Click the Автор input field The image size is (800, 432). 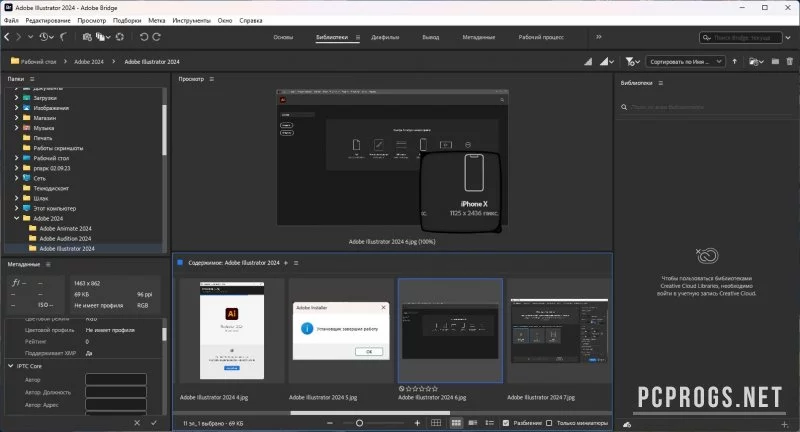pos(116,379)
